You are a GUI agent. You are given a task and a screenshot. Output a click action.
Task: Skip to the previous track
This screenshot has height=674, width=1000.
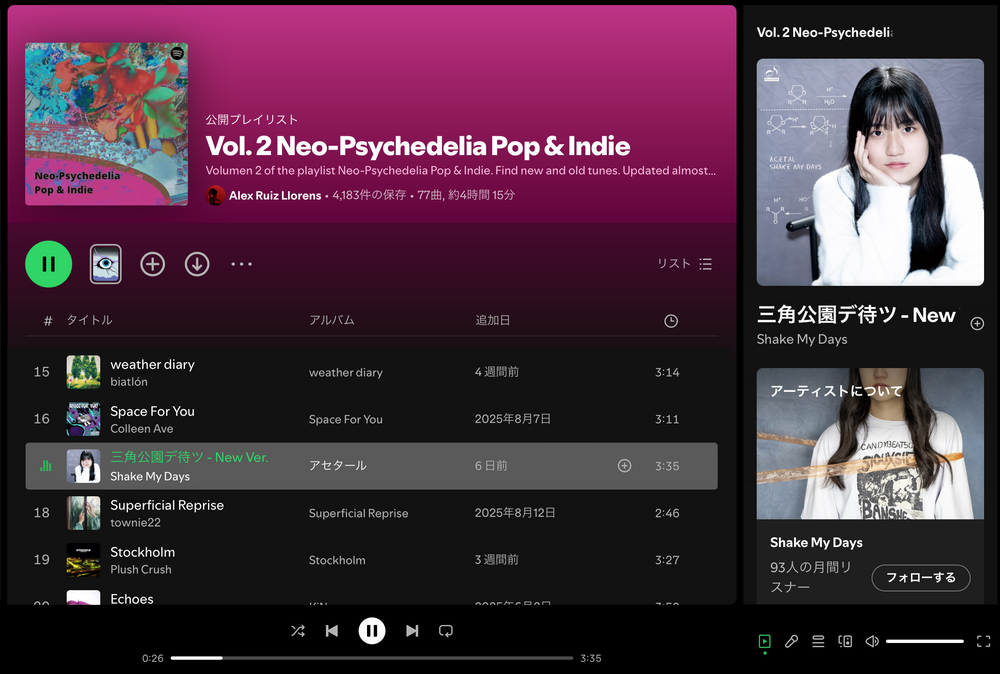pyautogui.click(x=332, y=631)
